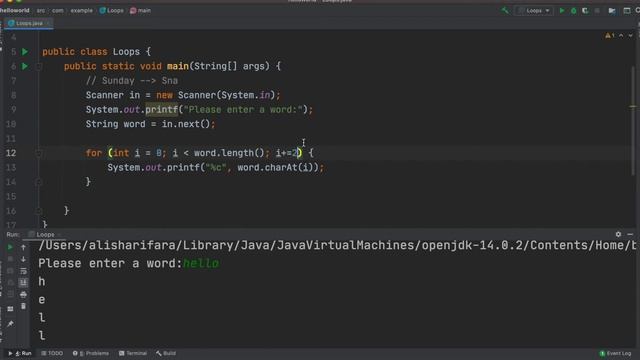Image resolution: width=640 pixels, height=360 pixels.
Task: Close the Loops tab in Run panel
Action: (x=59, y=235)
